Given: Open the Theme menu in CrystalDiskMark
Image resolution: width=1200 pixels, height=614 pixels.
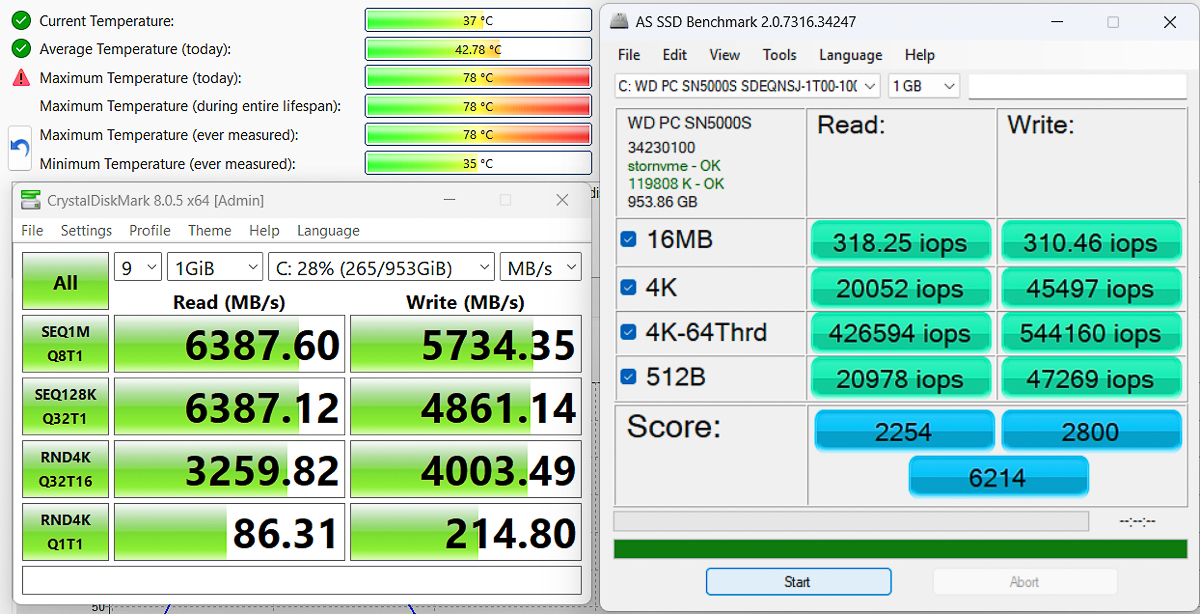Looking at the screenshot, I should pos(209,230).
